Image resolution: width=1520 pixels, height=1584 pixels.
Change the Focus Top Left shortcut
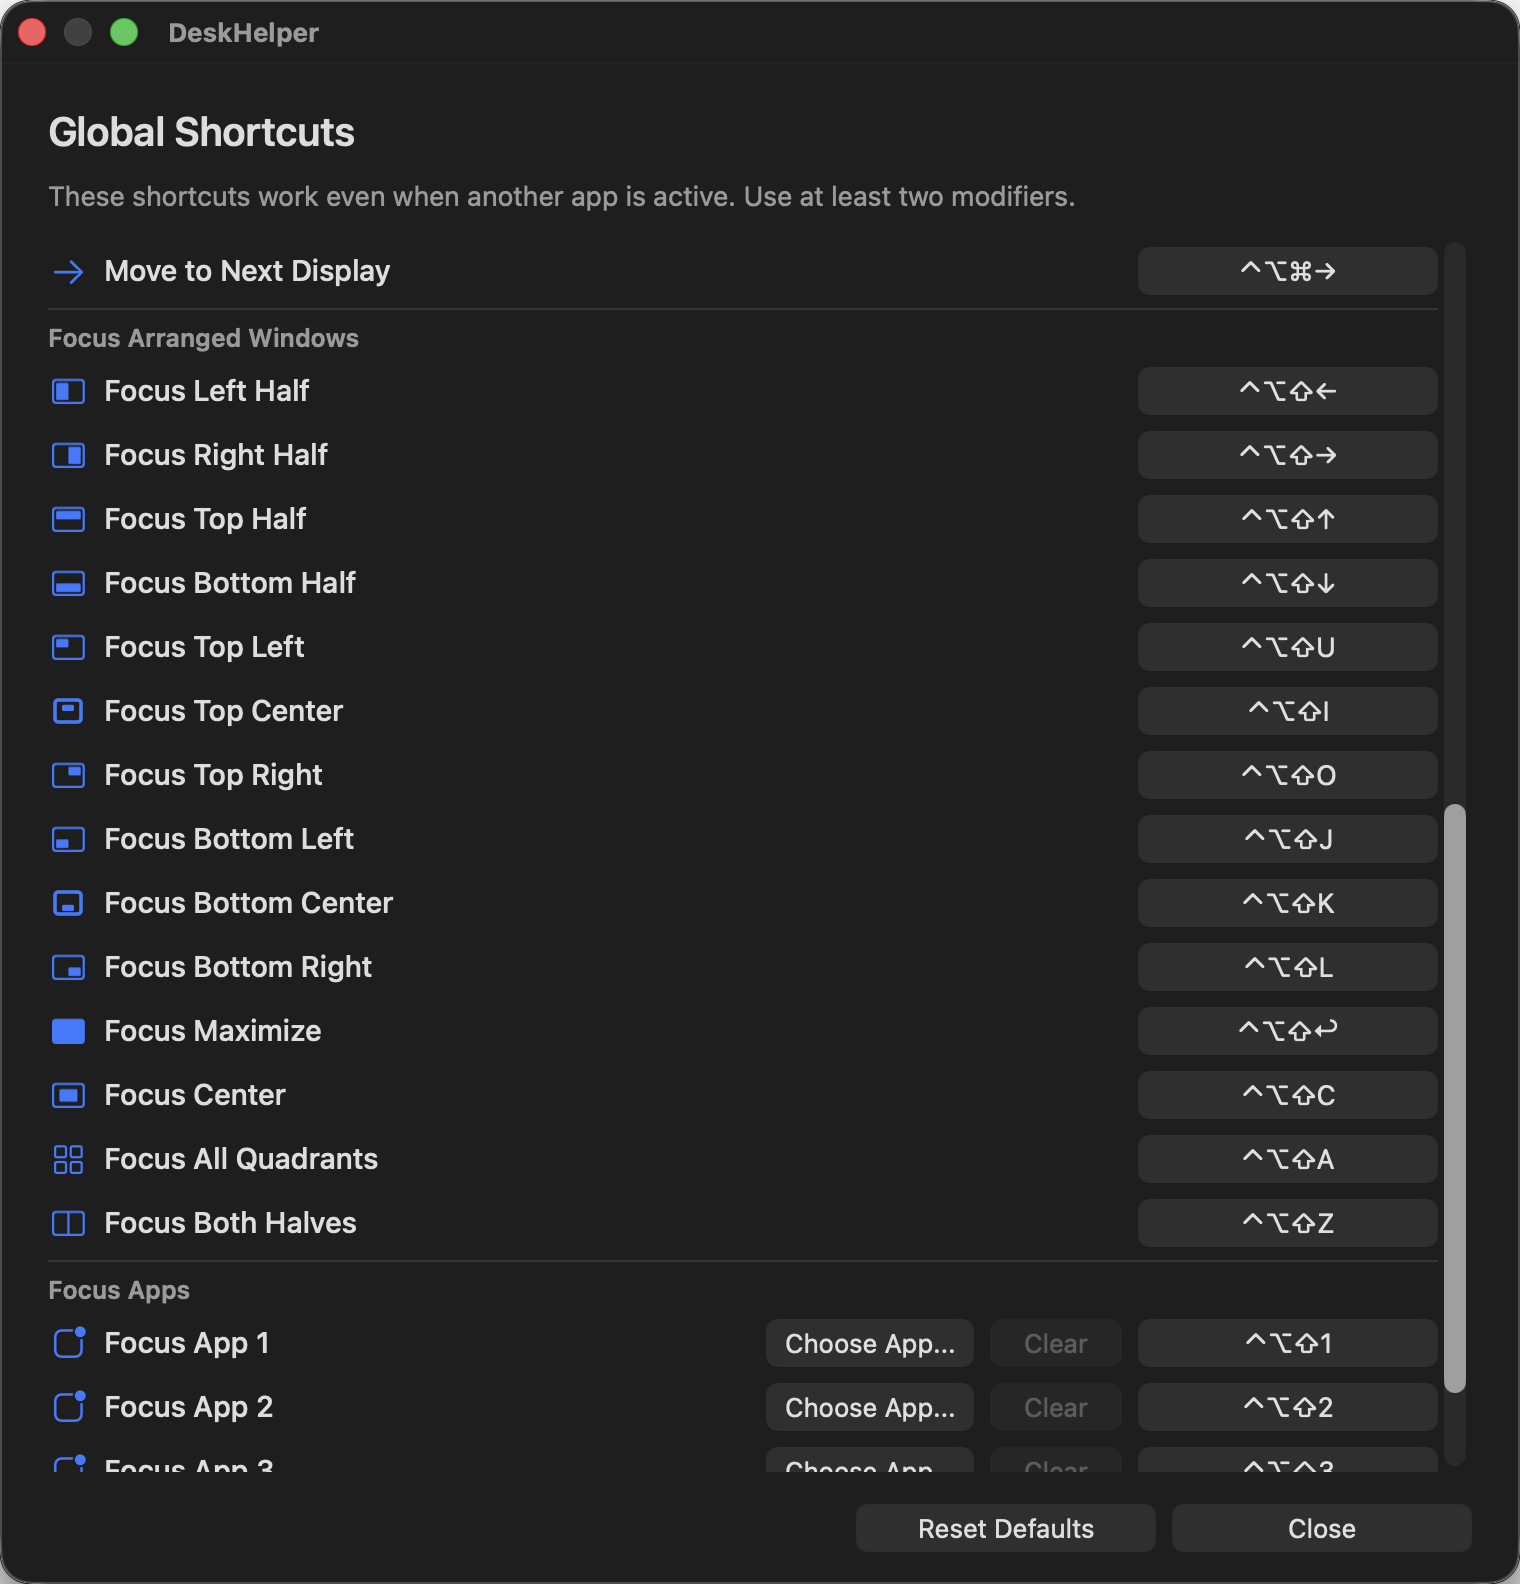click(1288, 647)
